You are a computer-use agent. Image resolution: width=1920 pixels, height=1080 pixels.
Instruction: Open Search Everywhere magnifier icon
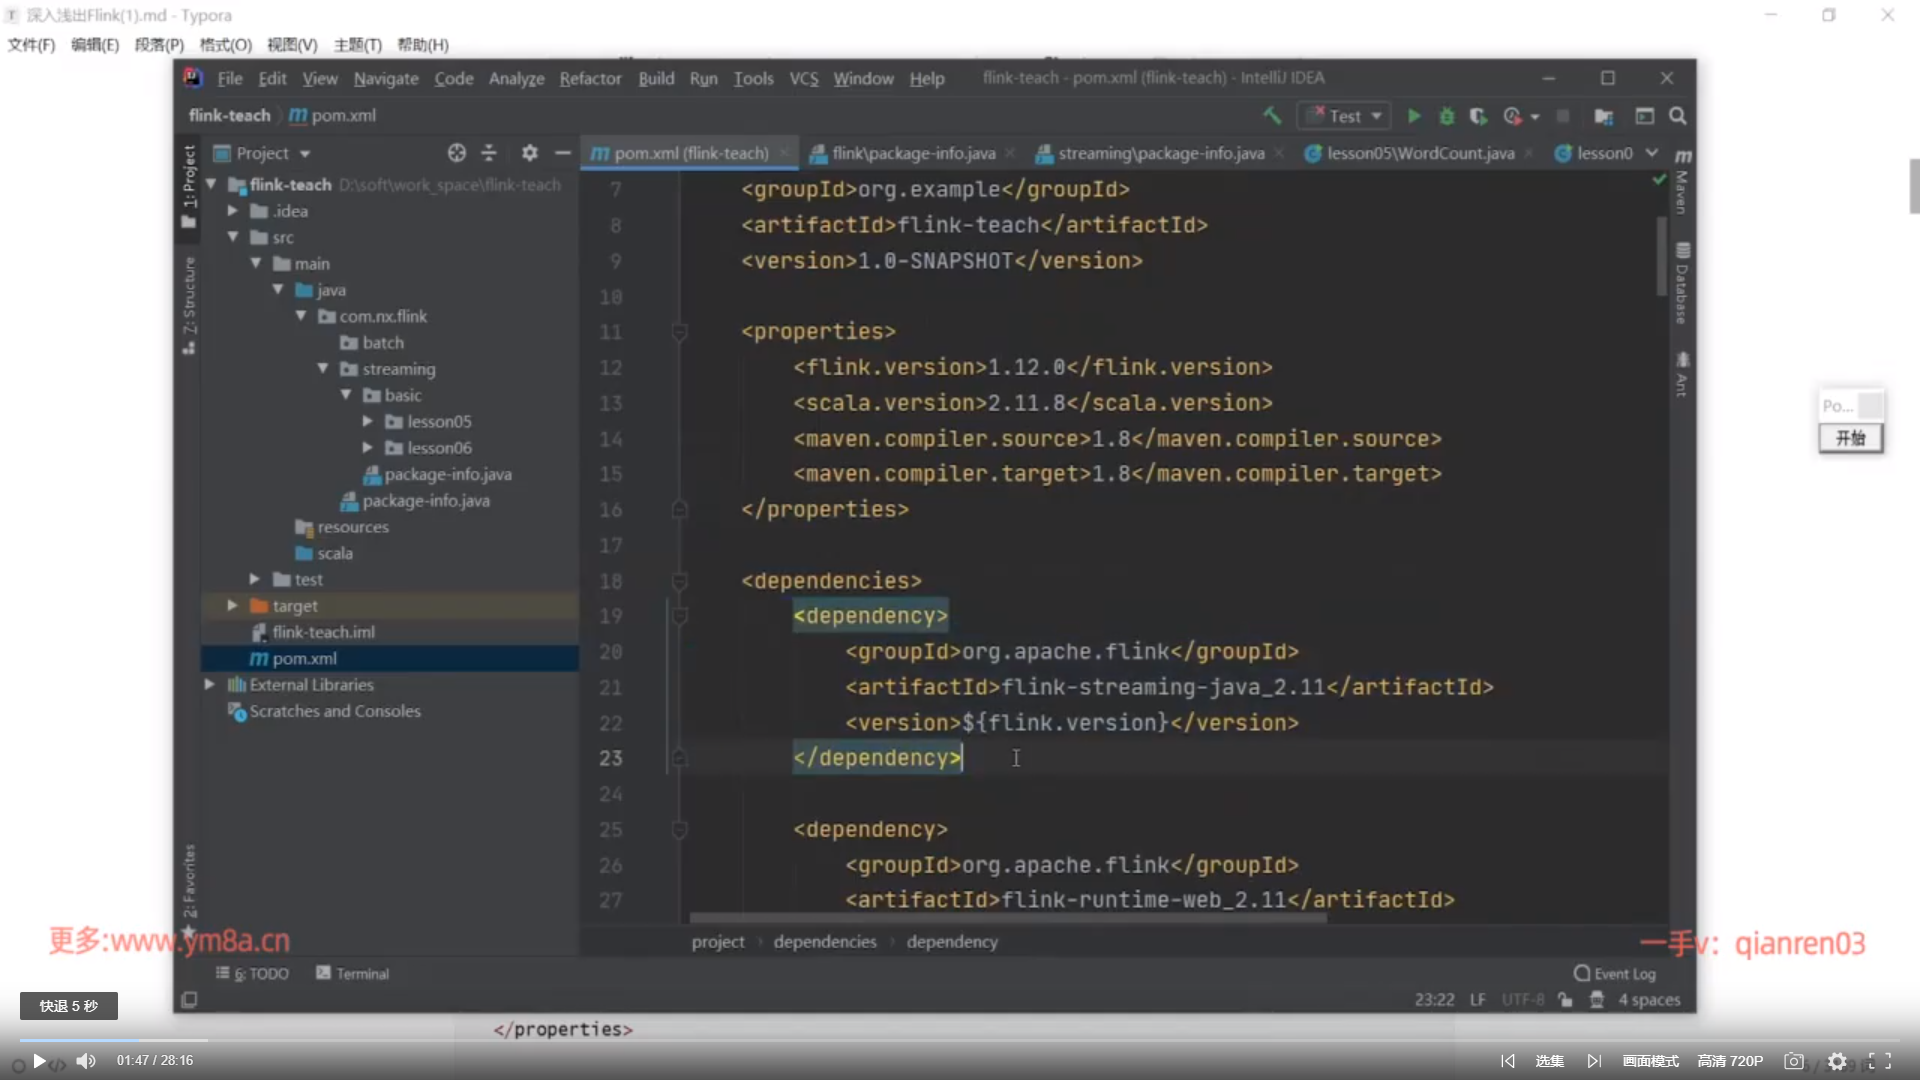pos(1678,116)
